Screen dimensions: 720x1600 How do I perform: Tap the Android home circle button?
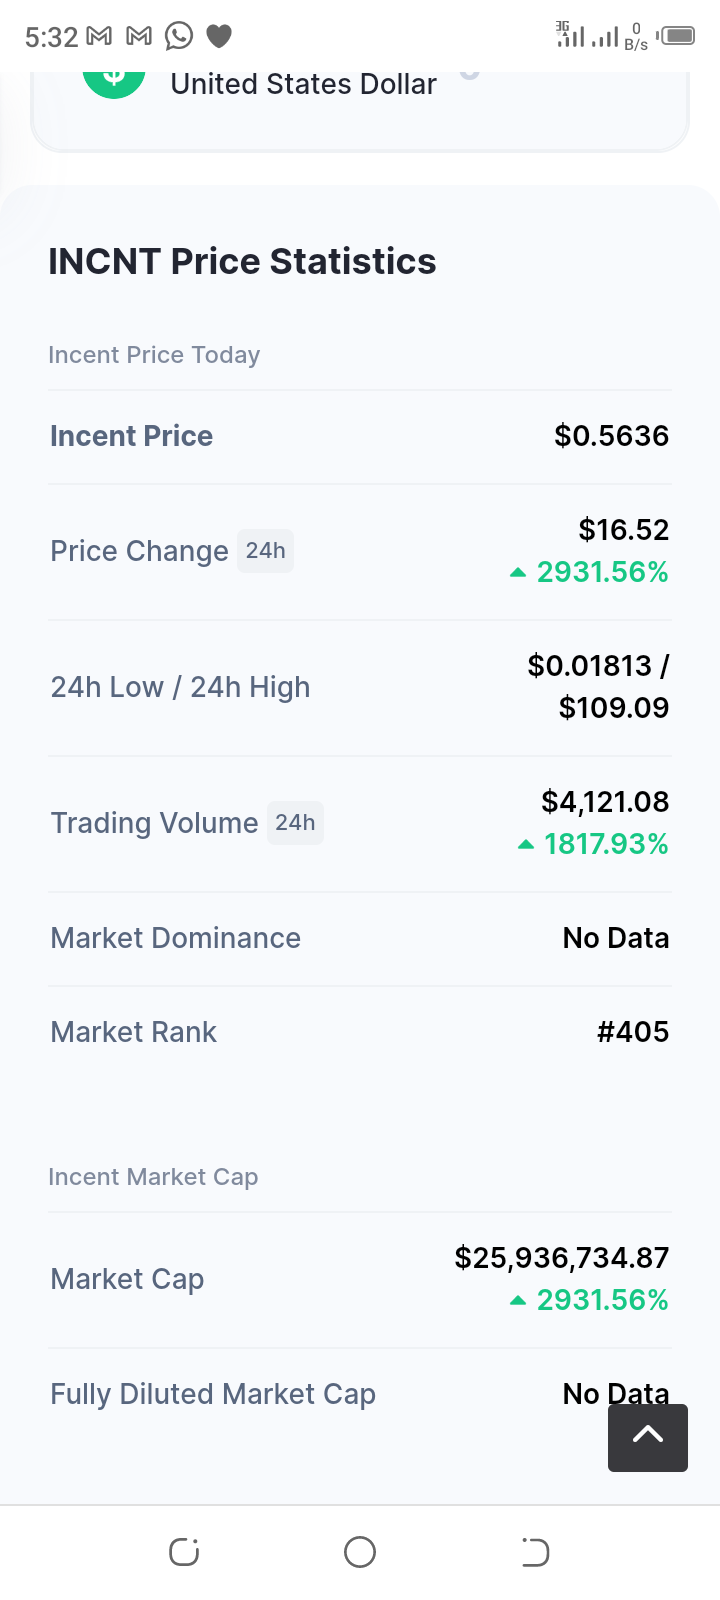coord(360,1552)
